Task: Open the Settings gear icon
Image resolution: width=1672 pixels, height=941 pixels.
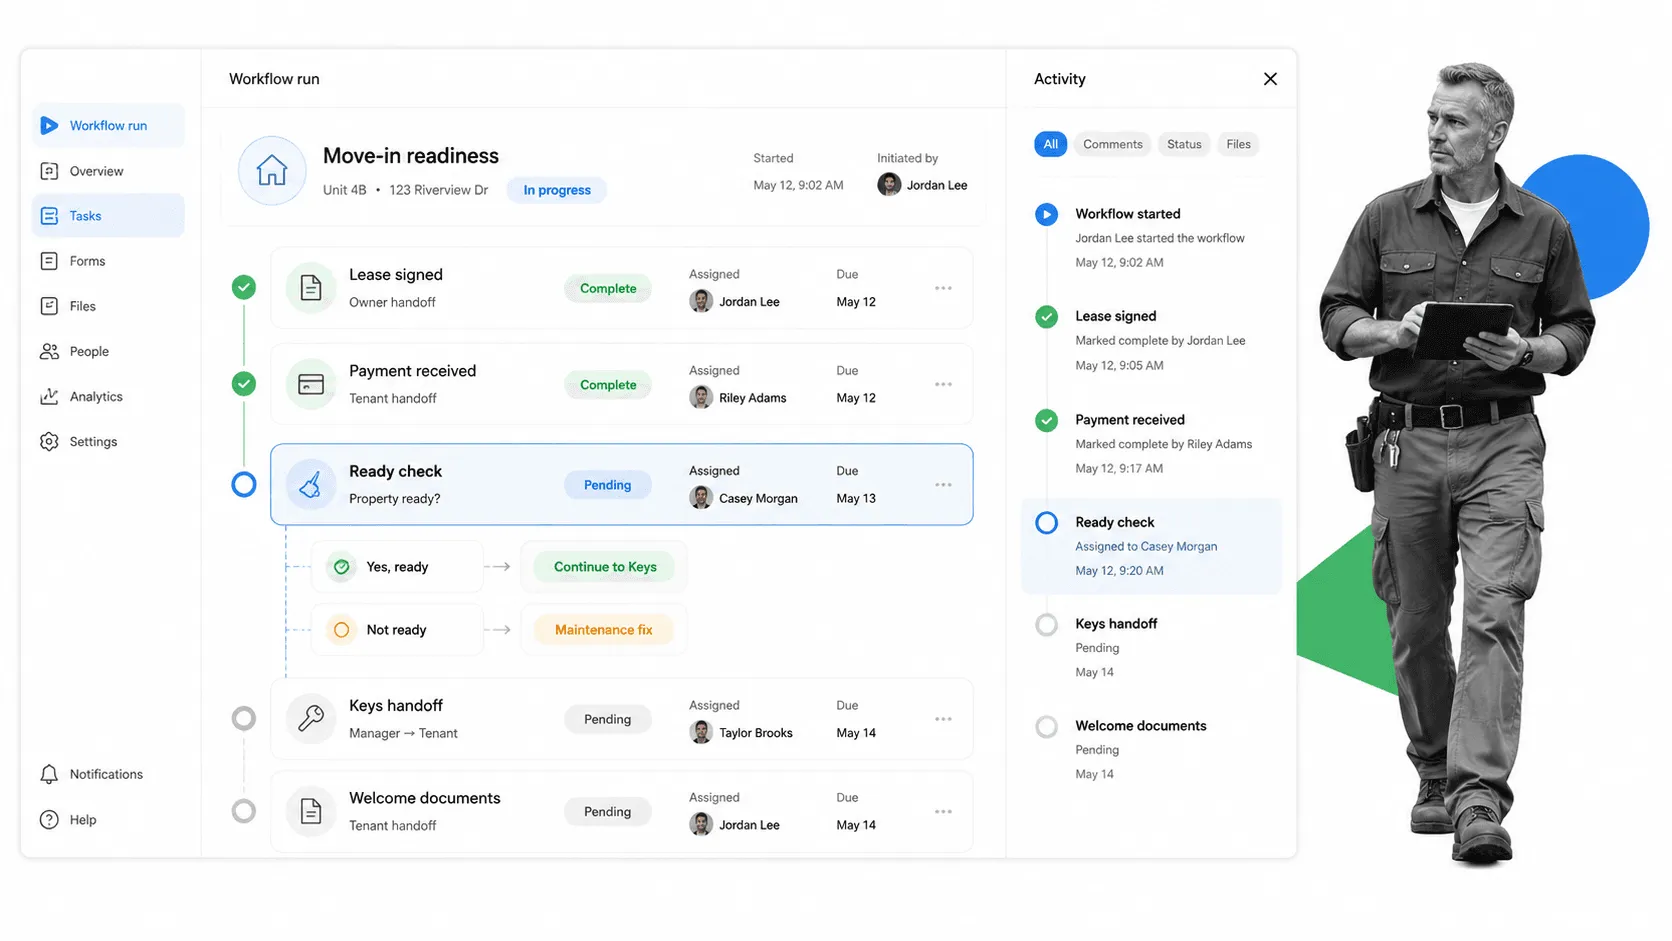Action: coord(49,441)
